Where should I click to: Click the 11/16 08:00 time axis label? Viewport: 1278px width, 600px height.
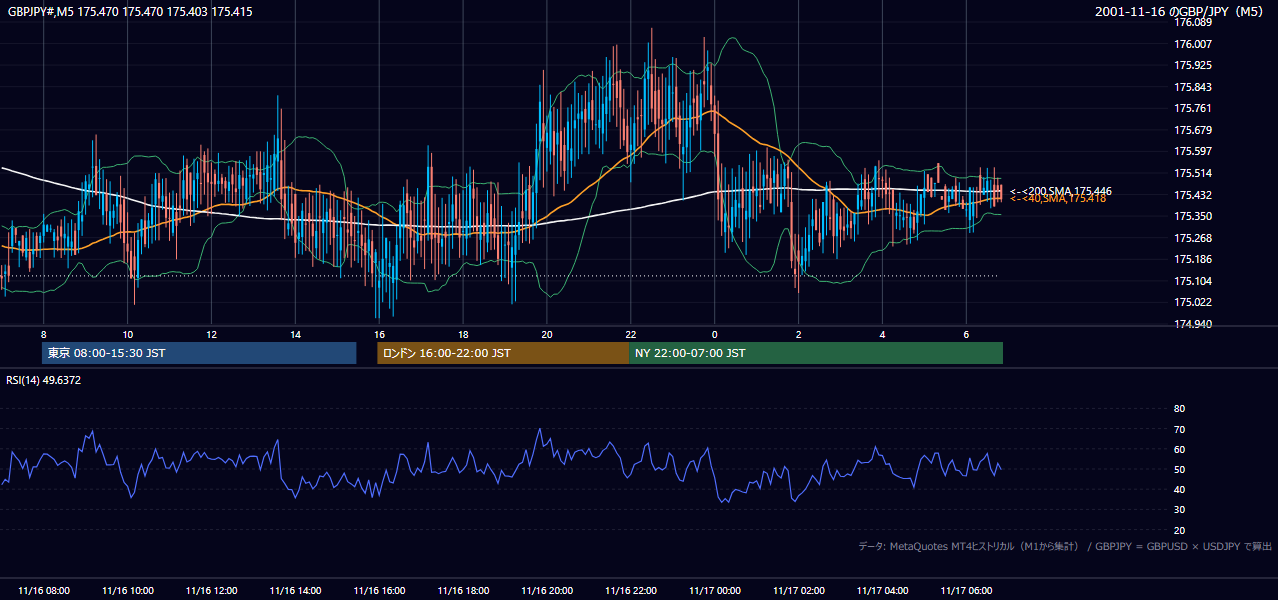44,591
